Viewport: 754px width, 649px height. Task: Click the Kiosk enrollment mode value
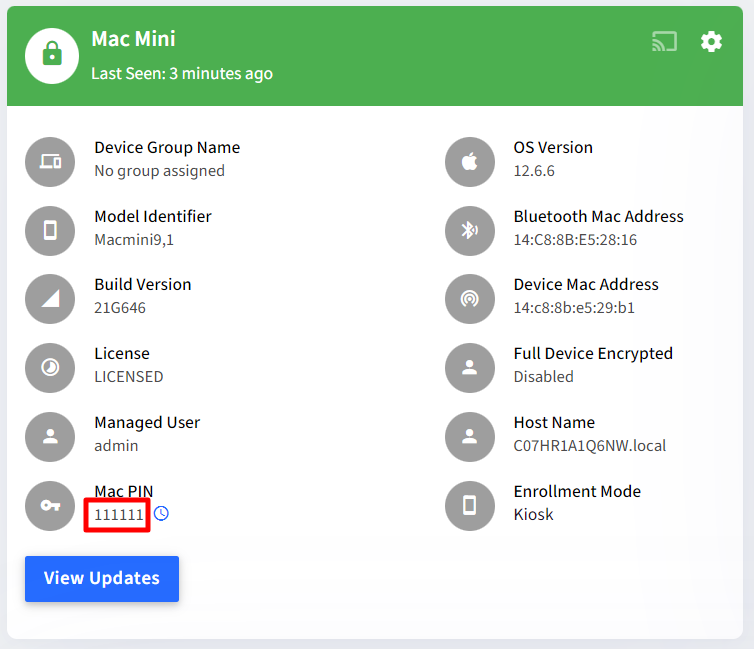pyautogui.click(x=533, y=514)
